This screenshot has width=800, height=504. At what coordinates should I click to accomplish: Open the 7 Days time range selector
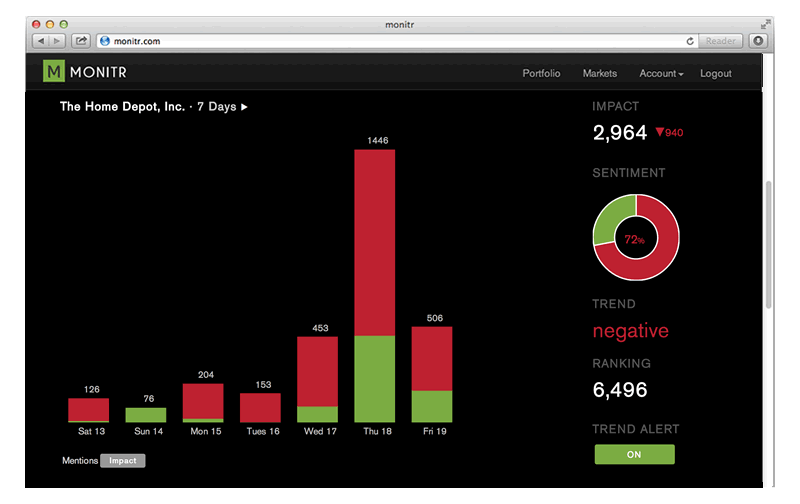(x=221, y=106)
